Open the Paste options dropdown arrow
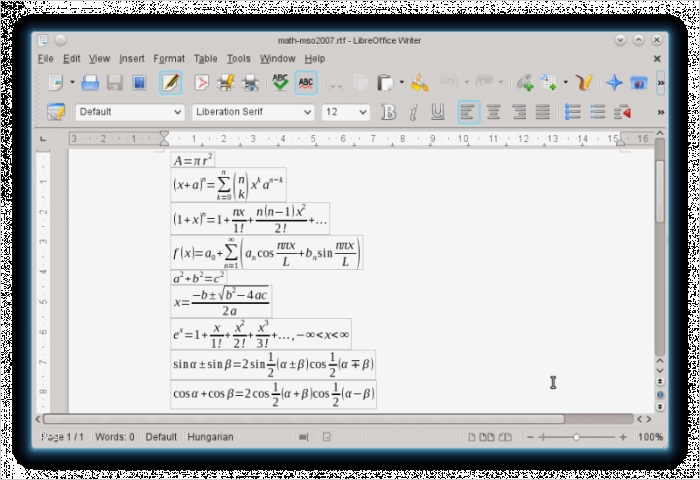This screenshot has width=700, height=480. pyautogui.click(x=401, y=82)
